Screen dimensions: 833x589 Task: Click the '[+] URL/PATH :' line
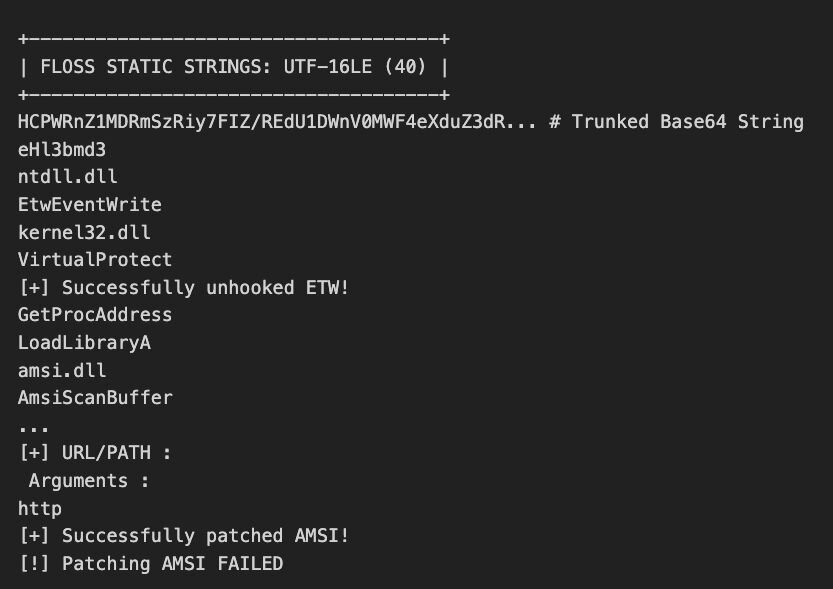coord(95,453)
